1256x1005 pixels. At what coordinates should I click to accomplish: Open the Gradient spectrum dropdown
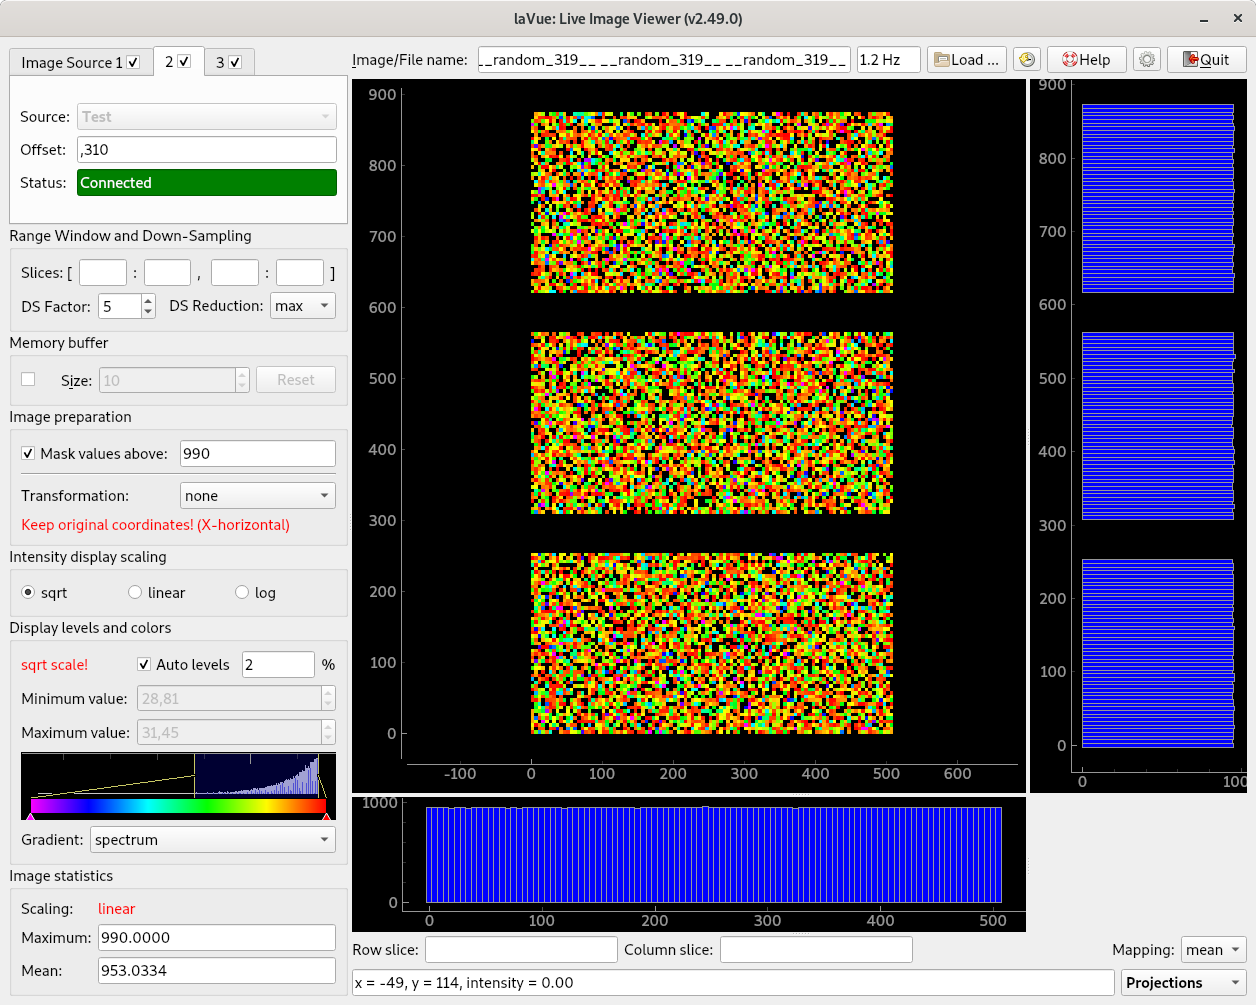click(213, 840)
